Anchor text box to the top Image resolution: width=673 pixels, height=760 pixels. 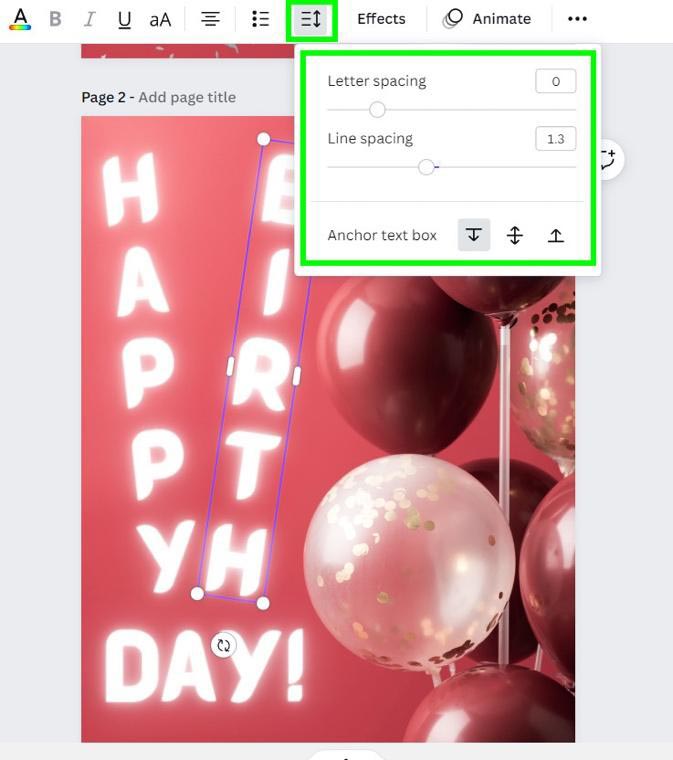[474, 235]
